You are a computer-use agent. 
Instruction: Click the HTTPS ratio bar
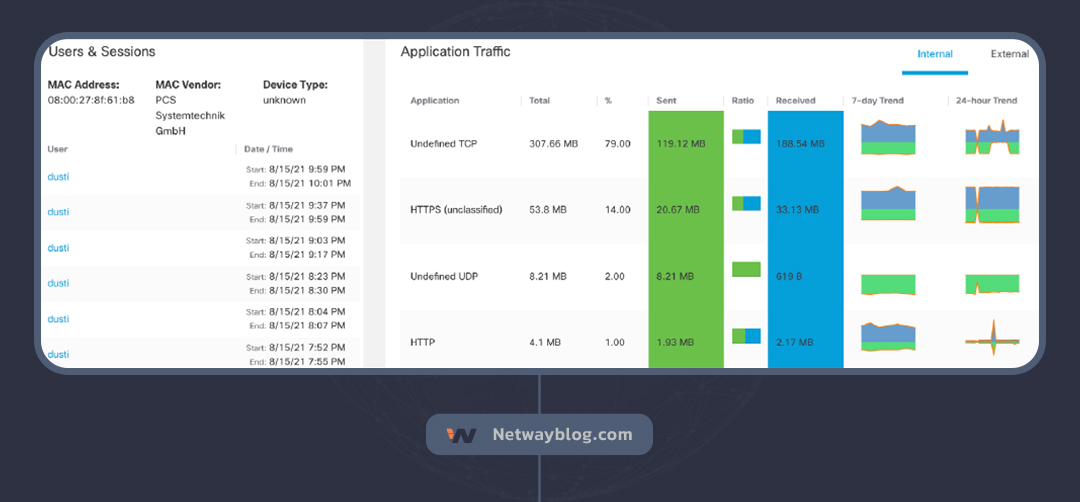pos(746,203)
